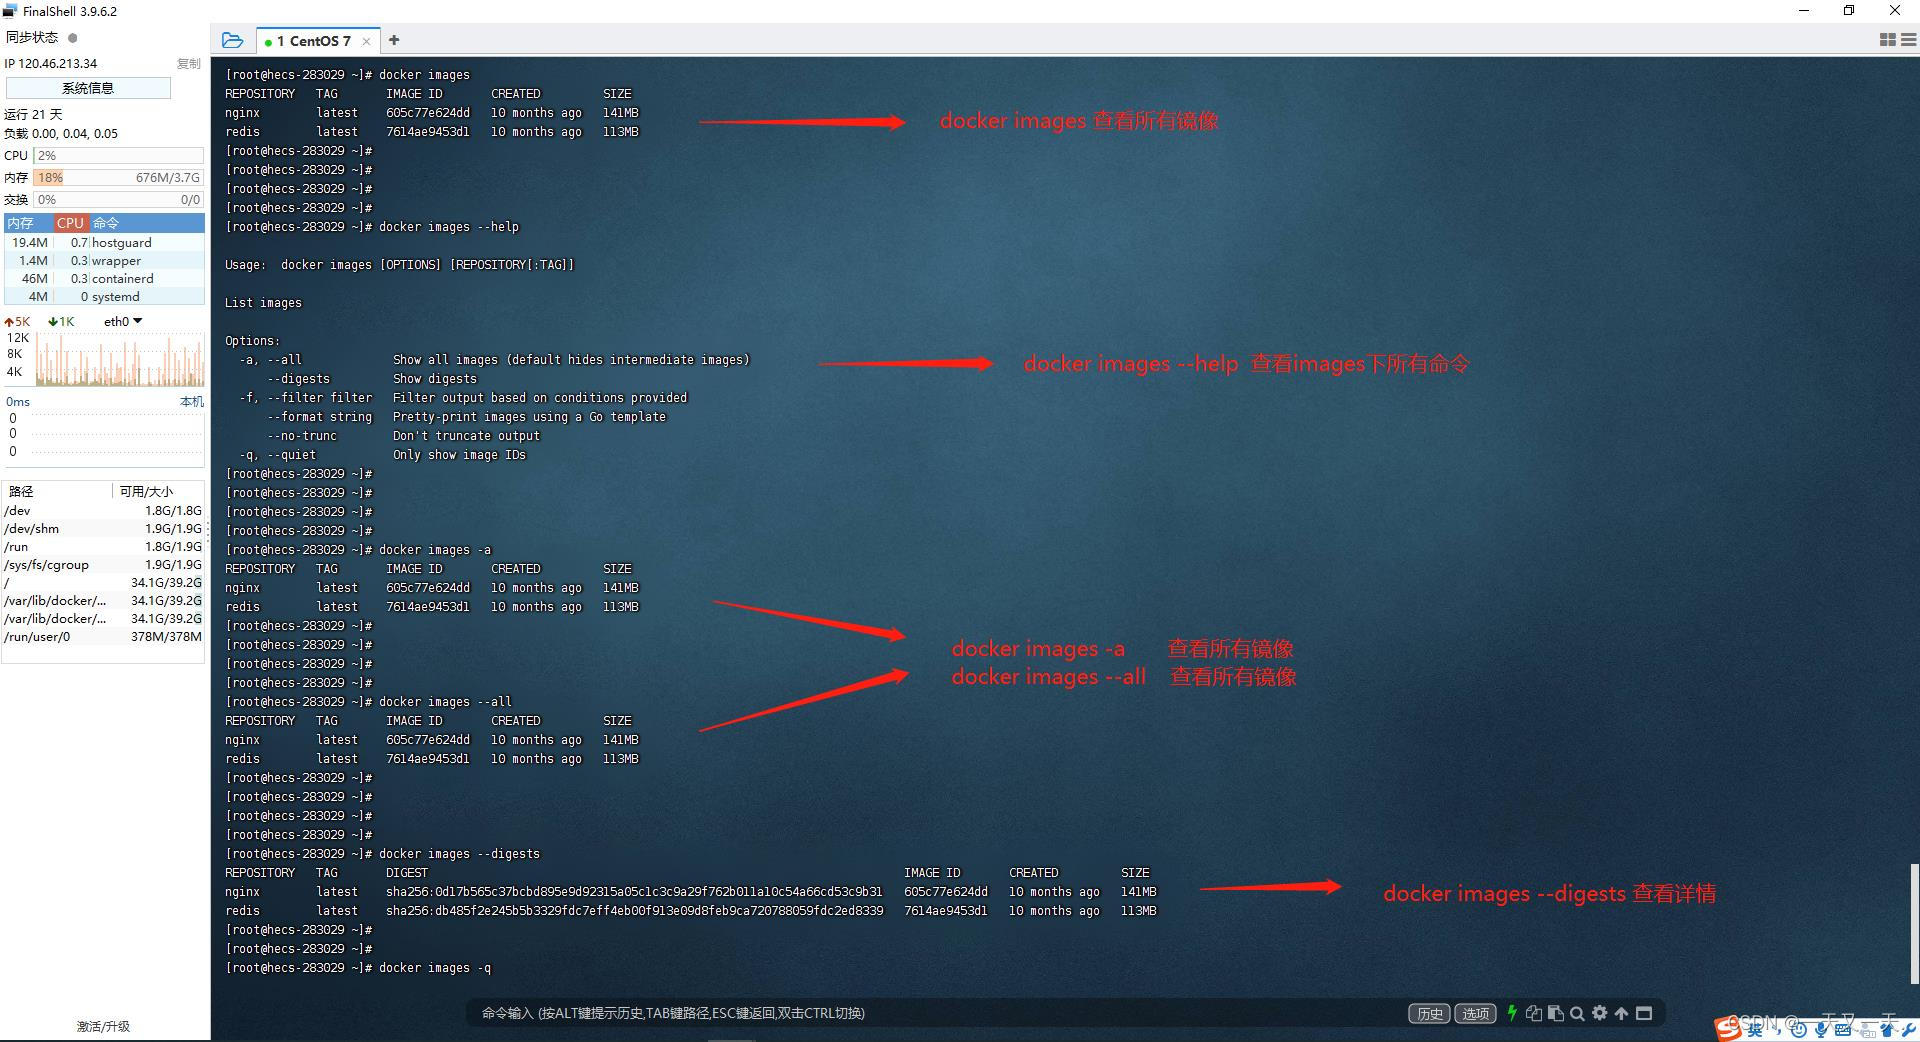Open the connection manager folder icon
Viewport: 1920px width, 1042px height.
click(233, 40)
